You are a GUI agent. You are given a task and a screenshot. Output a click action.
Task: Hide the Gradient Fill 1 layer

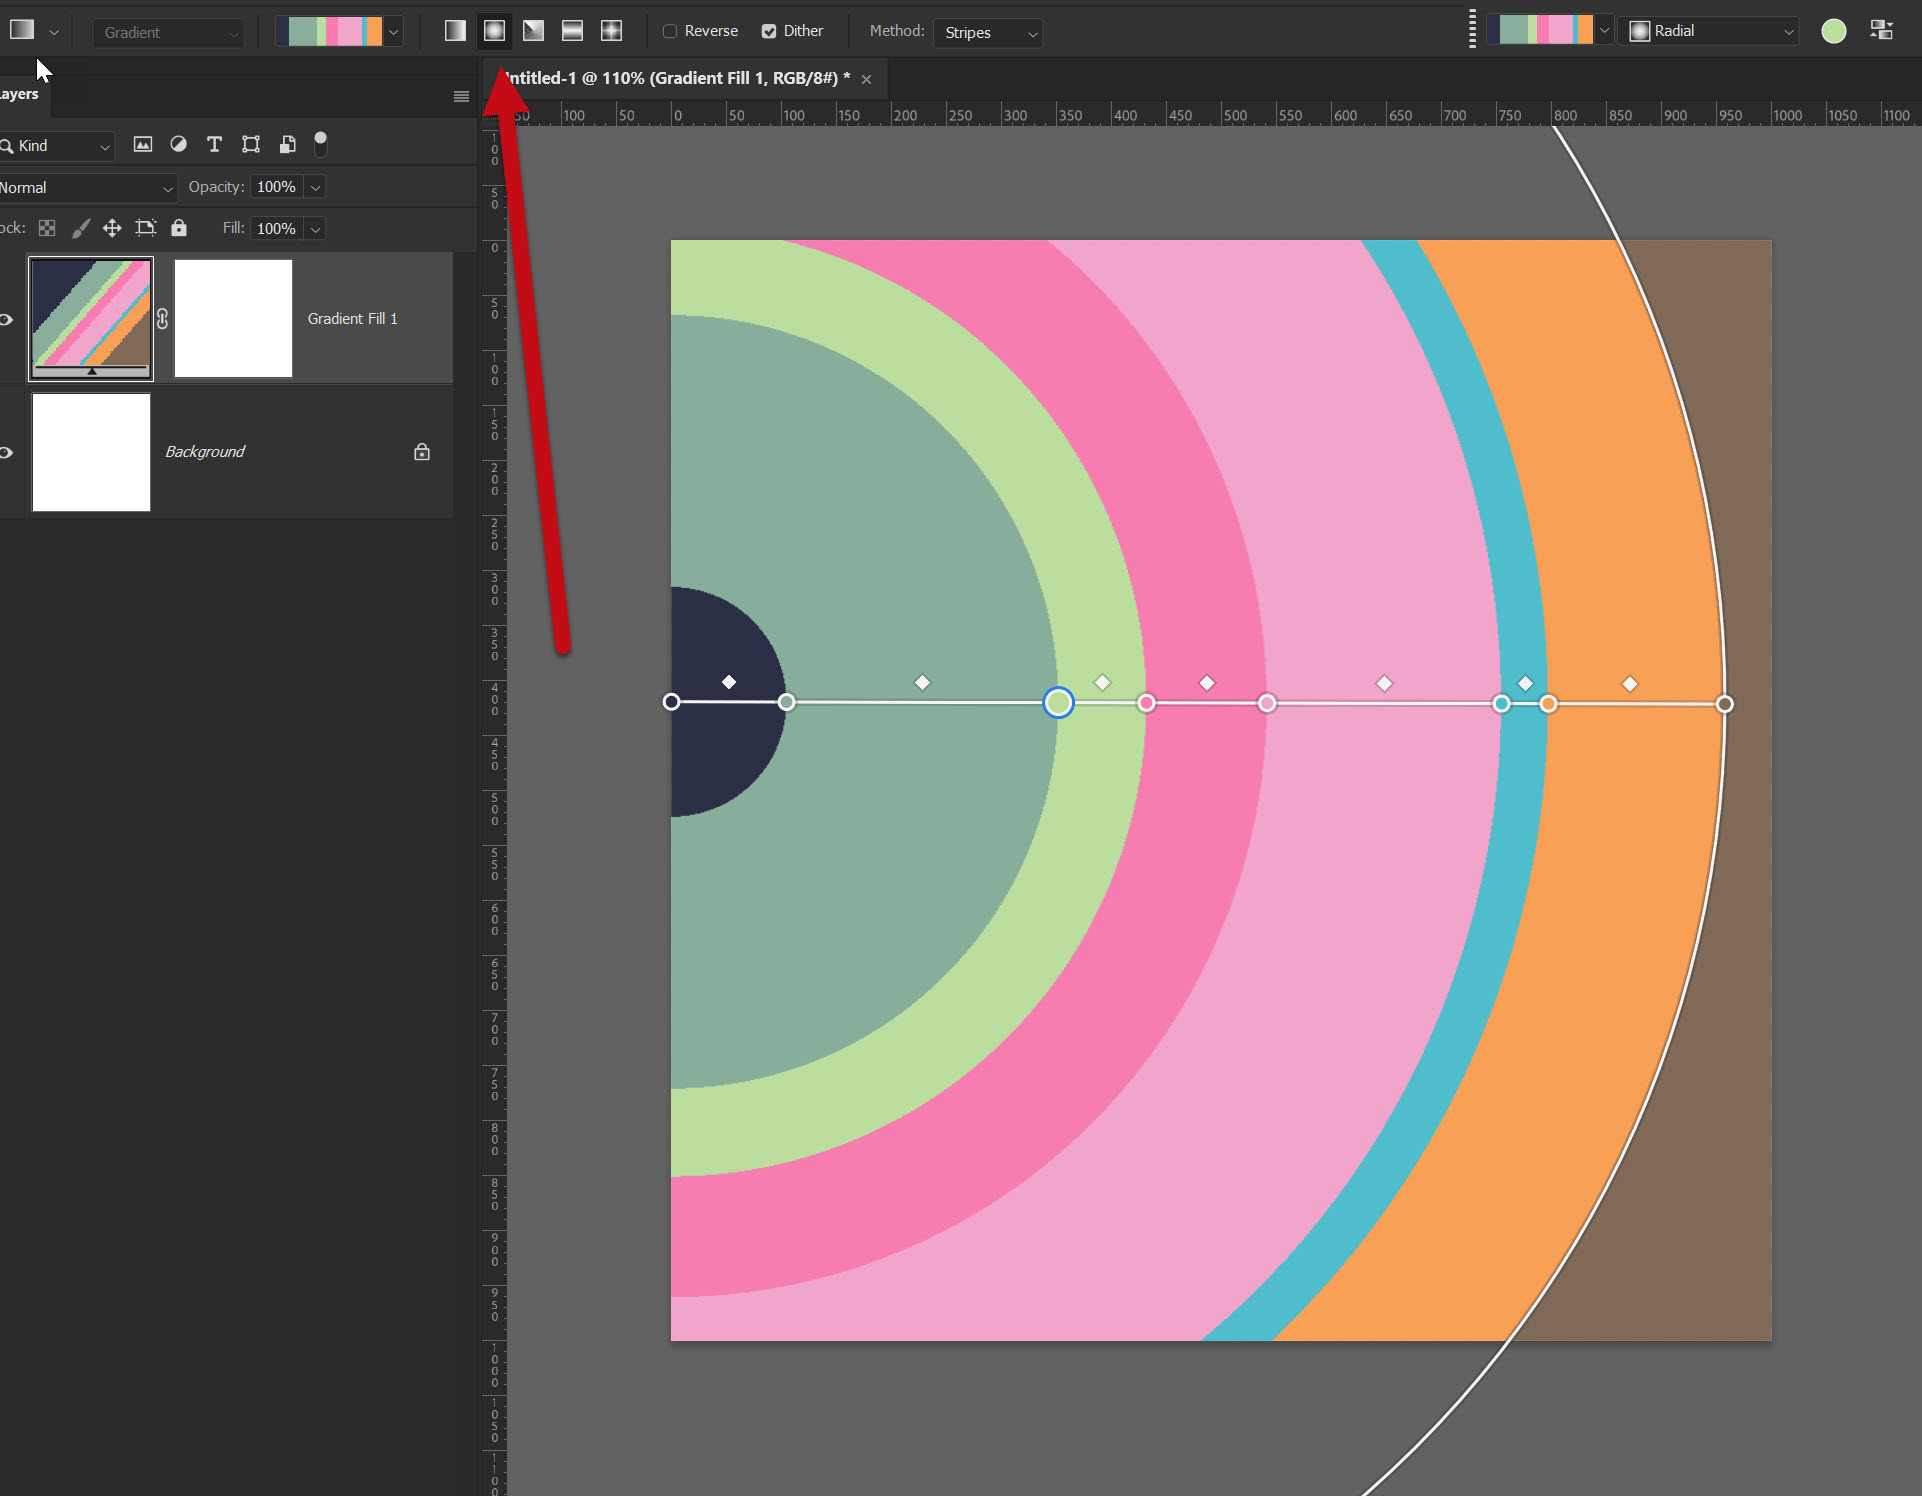tap(7, 319)
